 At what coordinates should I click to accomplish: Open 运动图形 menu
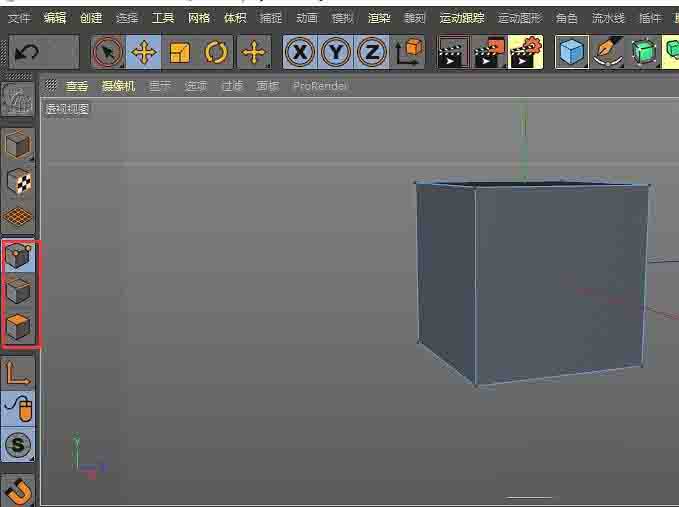tap(520, 18)
